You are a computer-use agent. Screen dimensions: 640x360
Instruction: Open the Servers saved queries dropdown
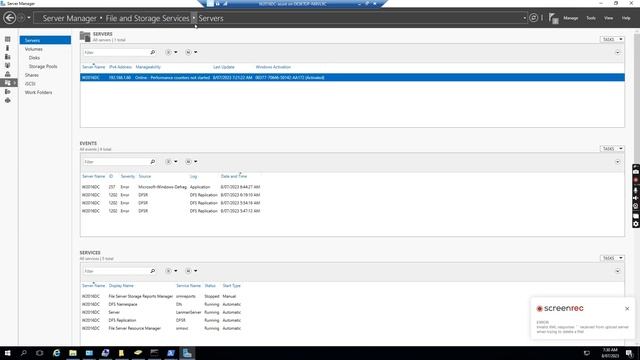pyautogui.click(x=191, y=52)
